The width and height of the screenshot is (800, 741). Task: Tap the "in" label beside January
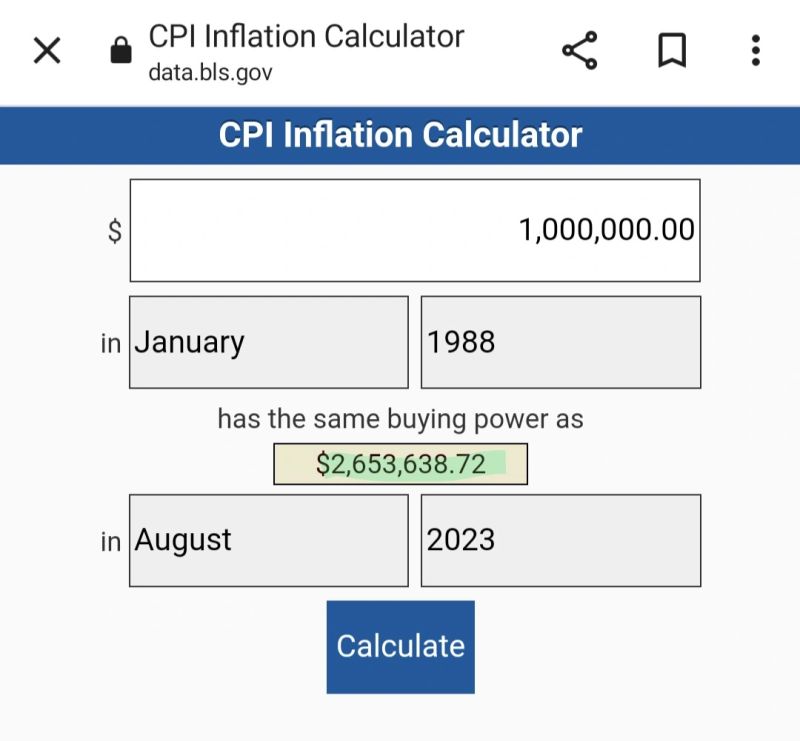pos(110,343)
